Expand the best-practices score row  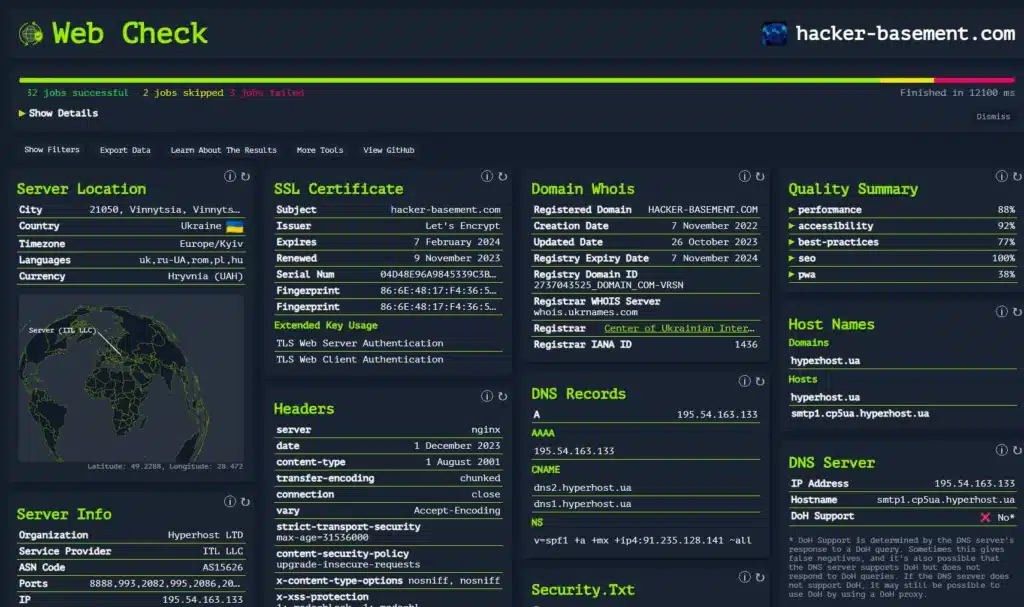pos(901,242)
